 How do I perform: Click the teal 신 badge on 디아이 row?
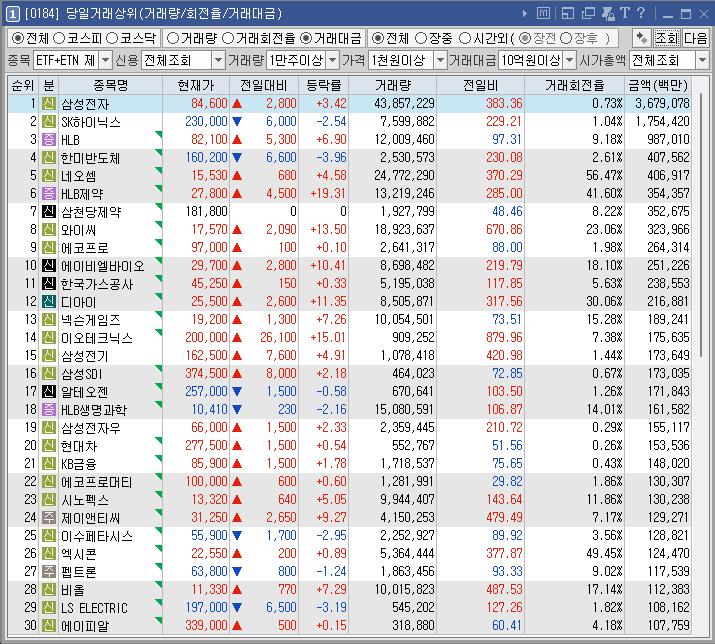click(x=49, y=301)
